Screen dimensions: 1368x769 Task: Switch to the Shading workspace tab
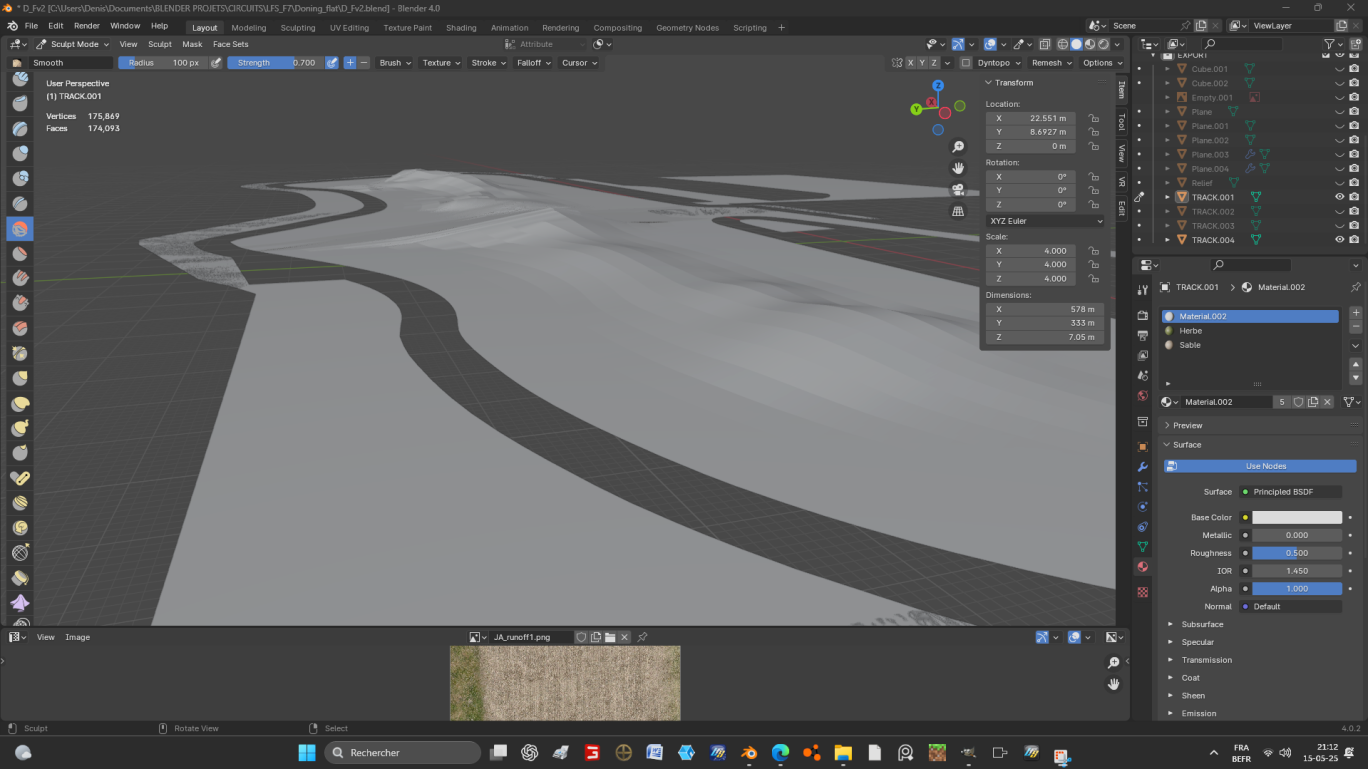[x=461, y=28]
